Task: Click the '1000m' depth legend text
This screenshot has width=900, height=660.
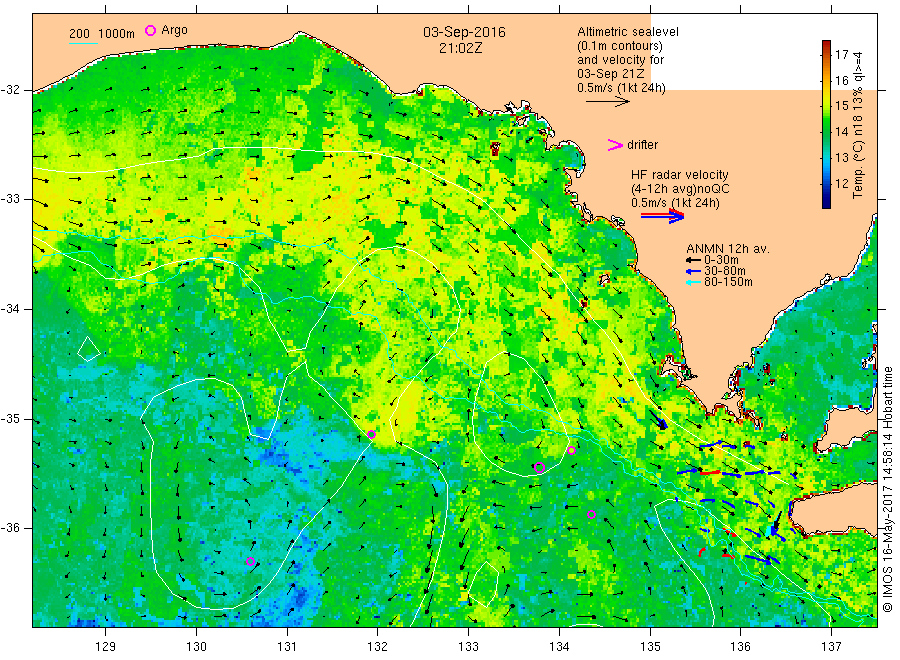Action: tap(117, 34)
